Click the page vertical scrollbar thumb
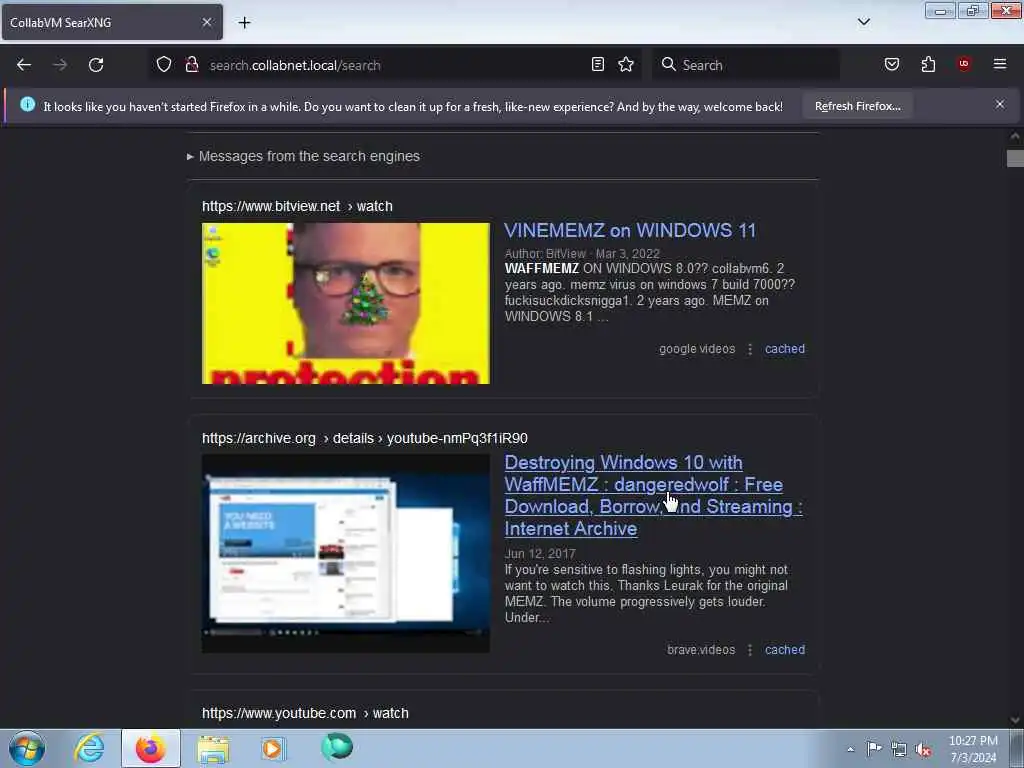The height and width of the screenshot is (768, 1024). point(1014,158)
